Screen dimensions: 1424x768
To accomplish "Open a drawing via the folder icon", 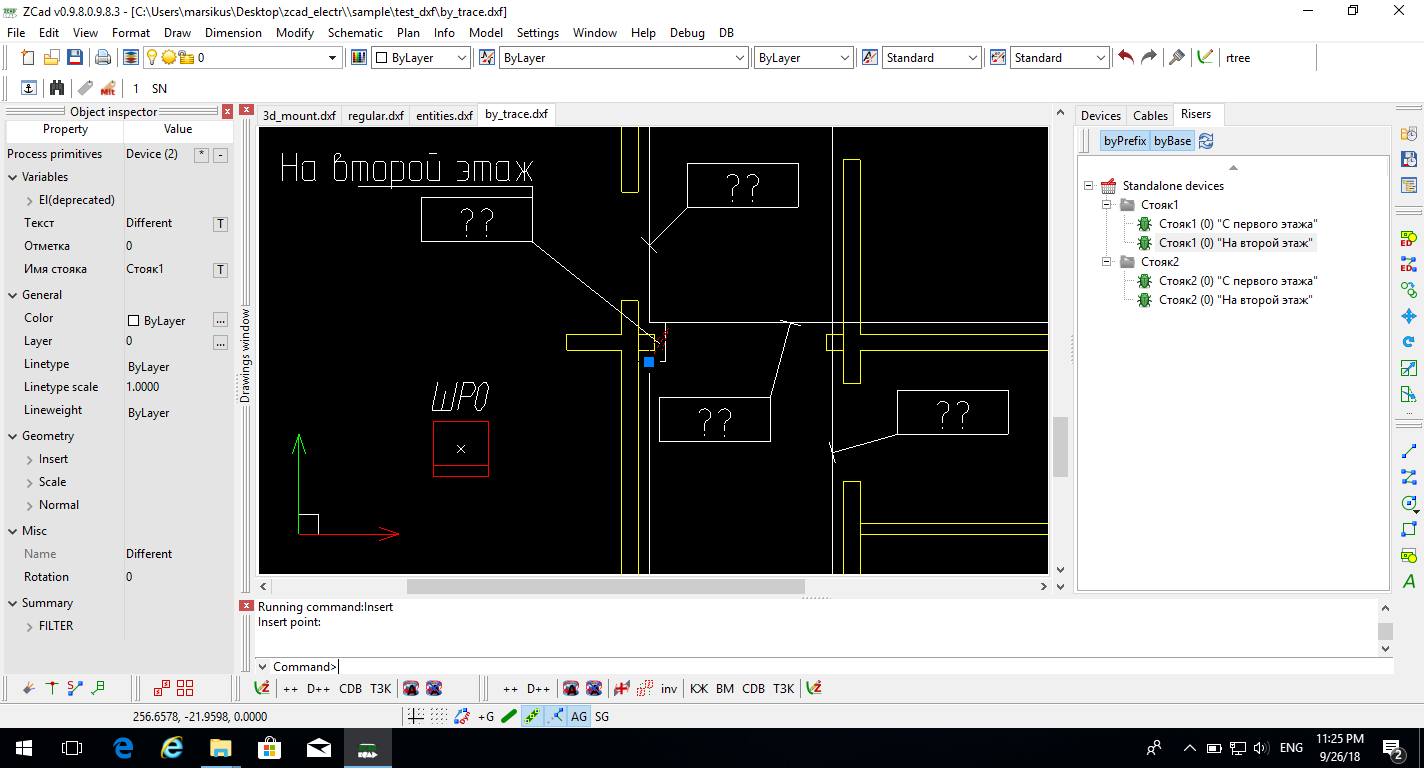I will (x=51, y=58).
